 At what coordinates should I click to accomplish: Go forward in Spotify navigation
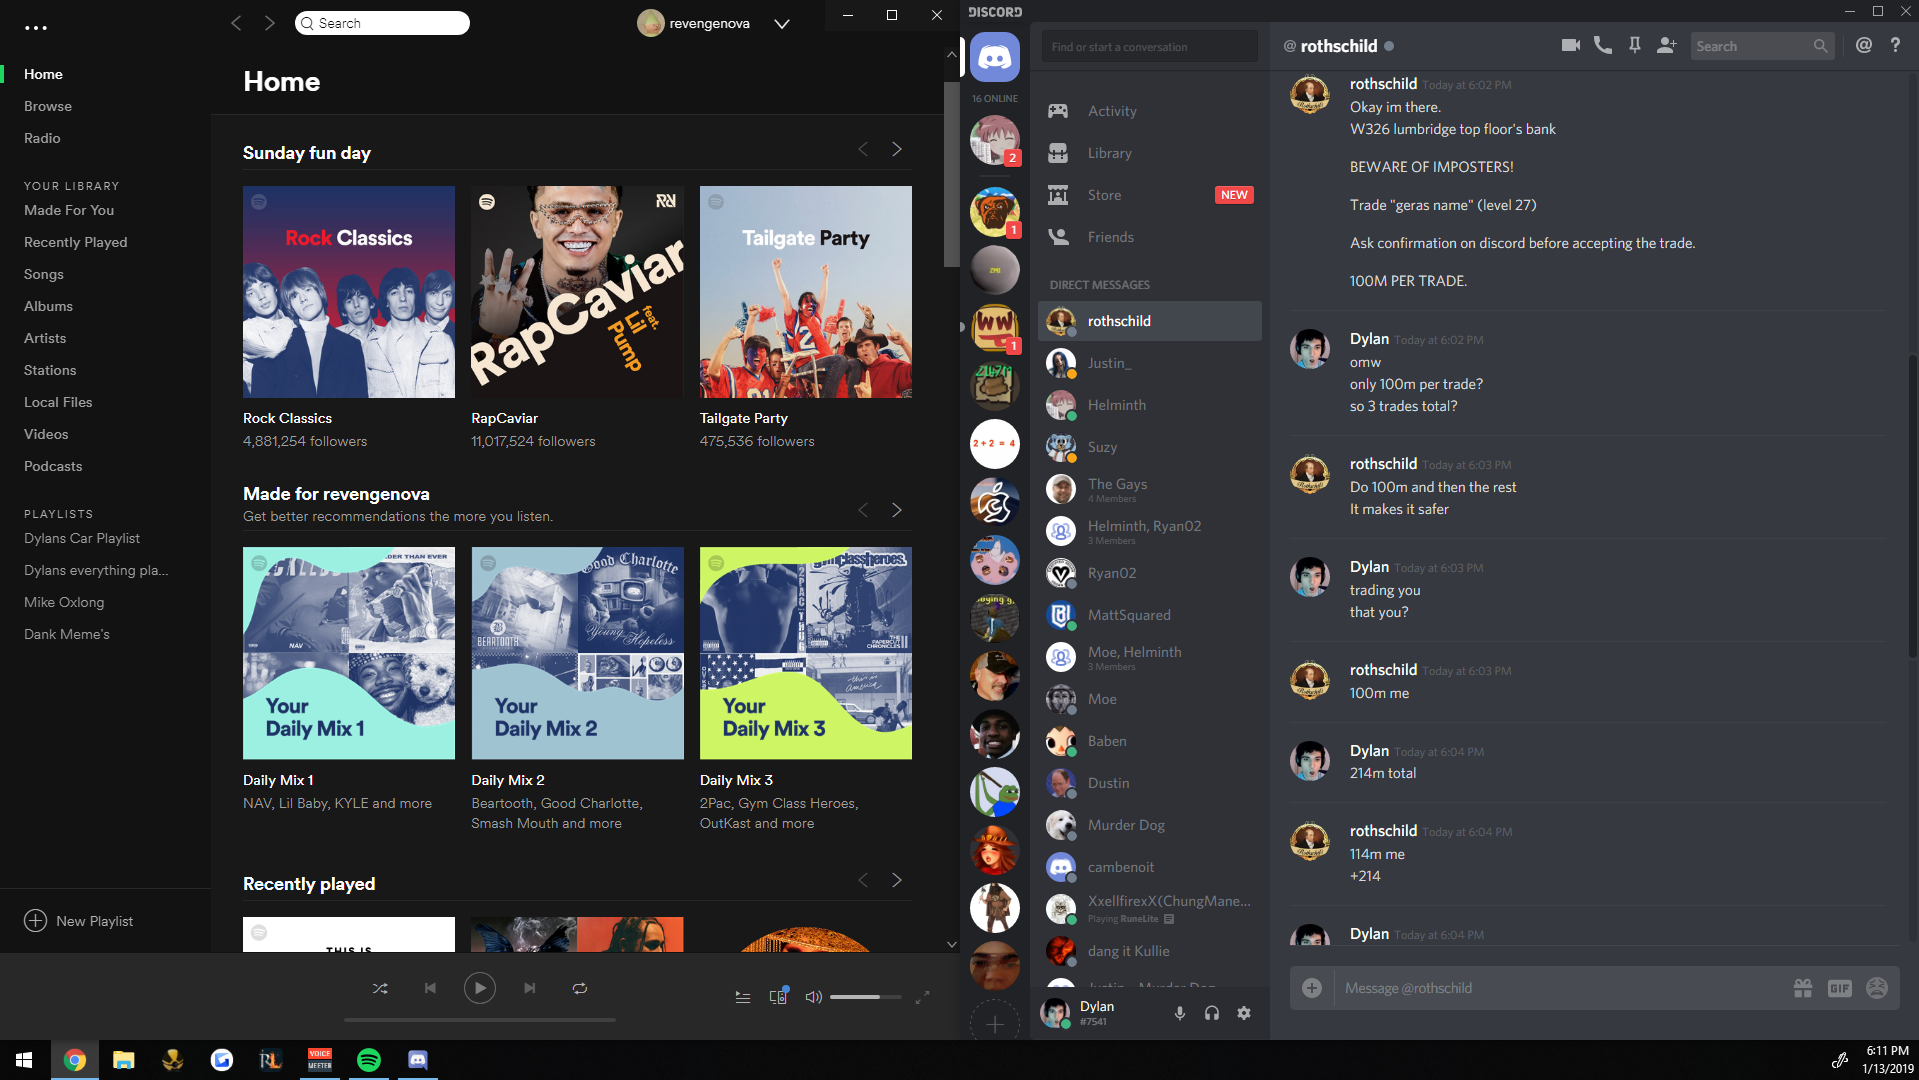[x=270, y=23]
